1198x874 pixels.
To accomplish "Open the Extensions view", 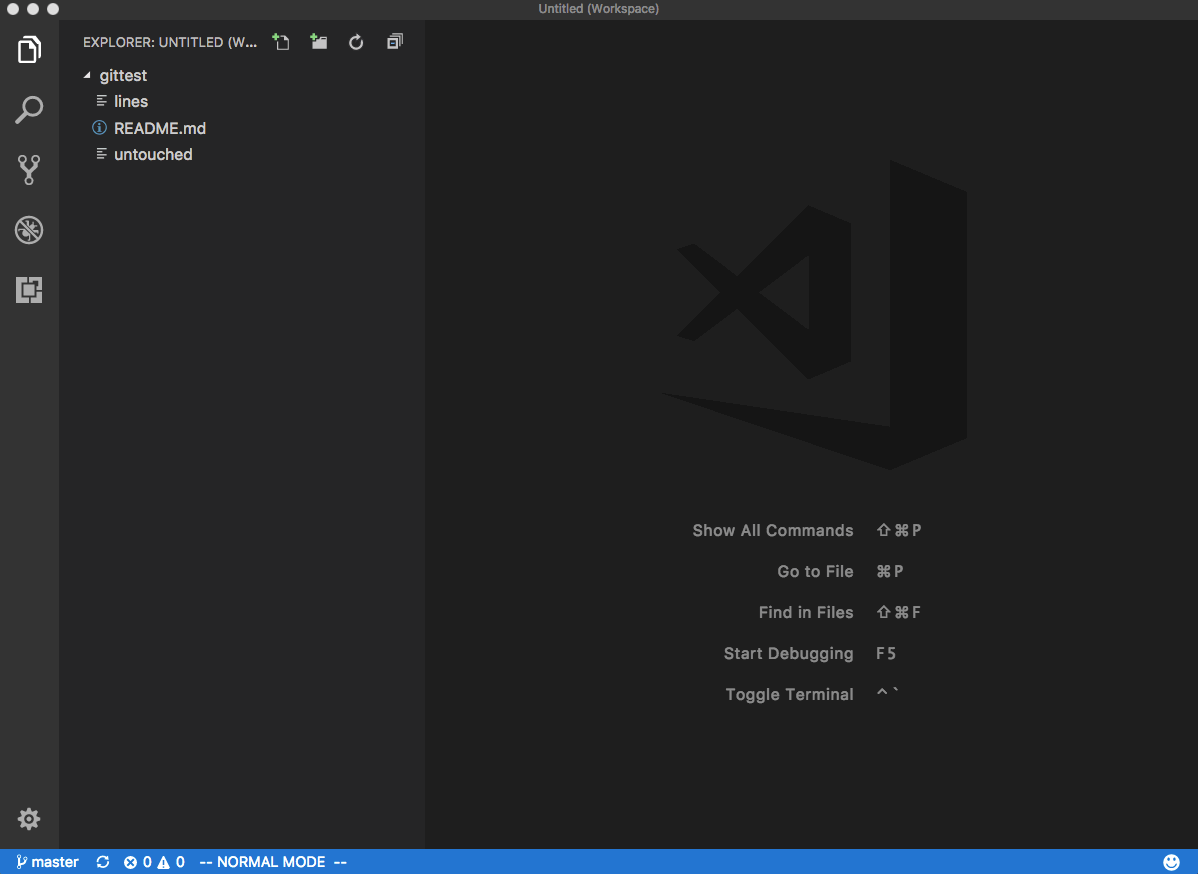I will point(29,290).
